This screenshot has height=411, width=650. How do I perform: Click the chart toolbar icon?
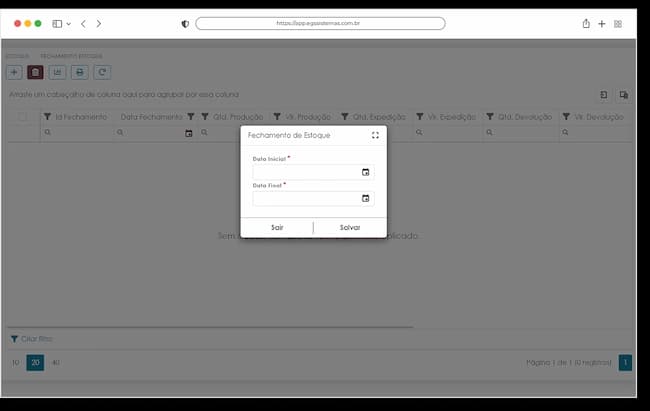tap(57, 73)
